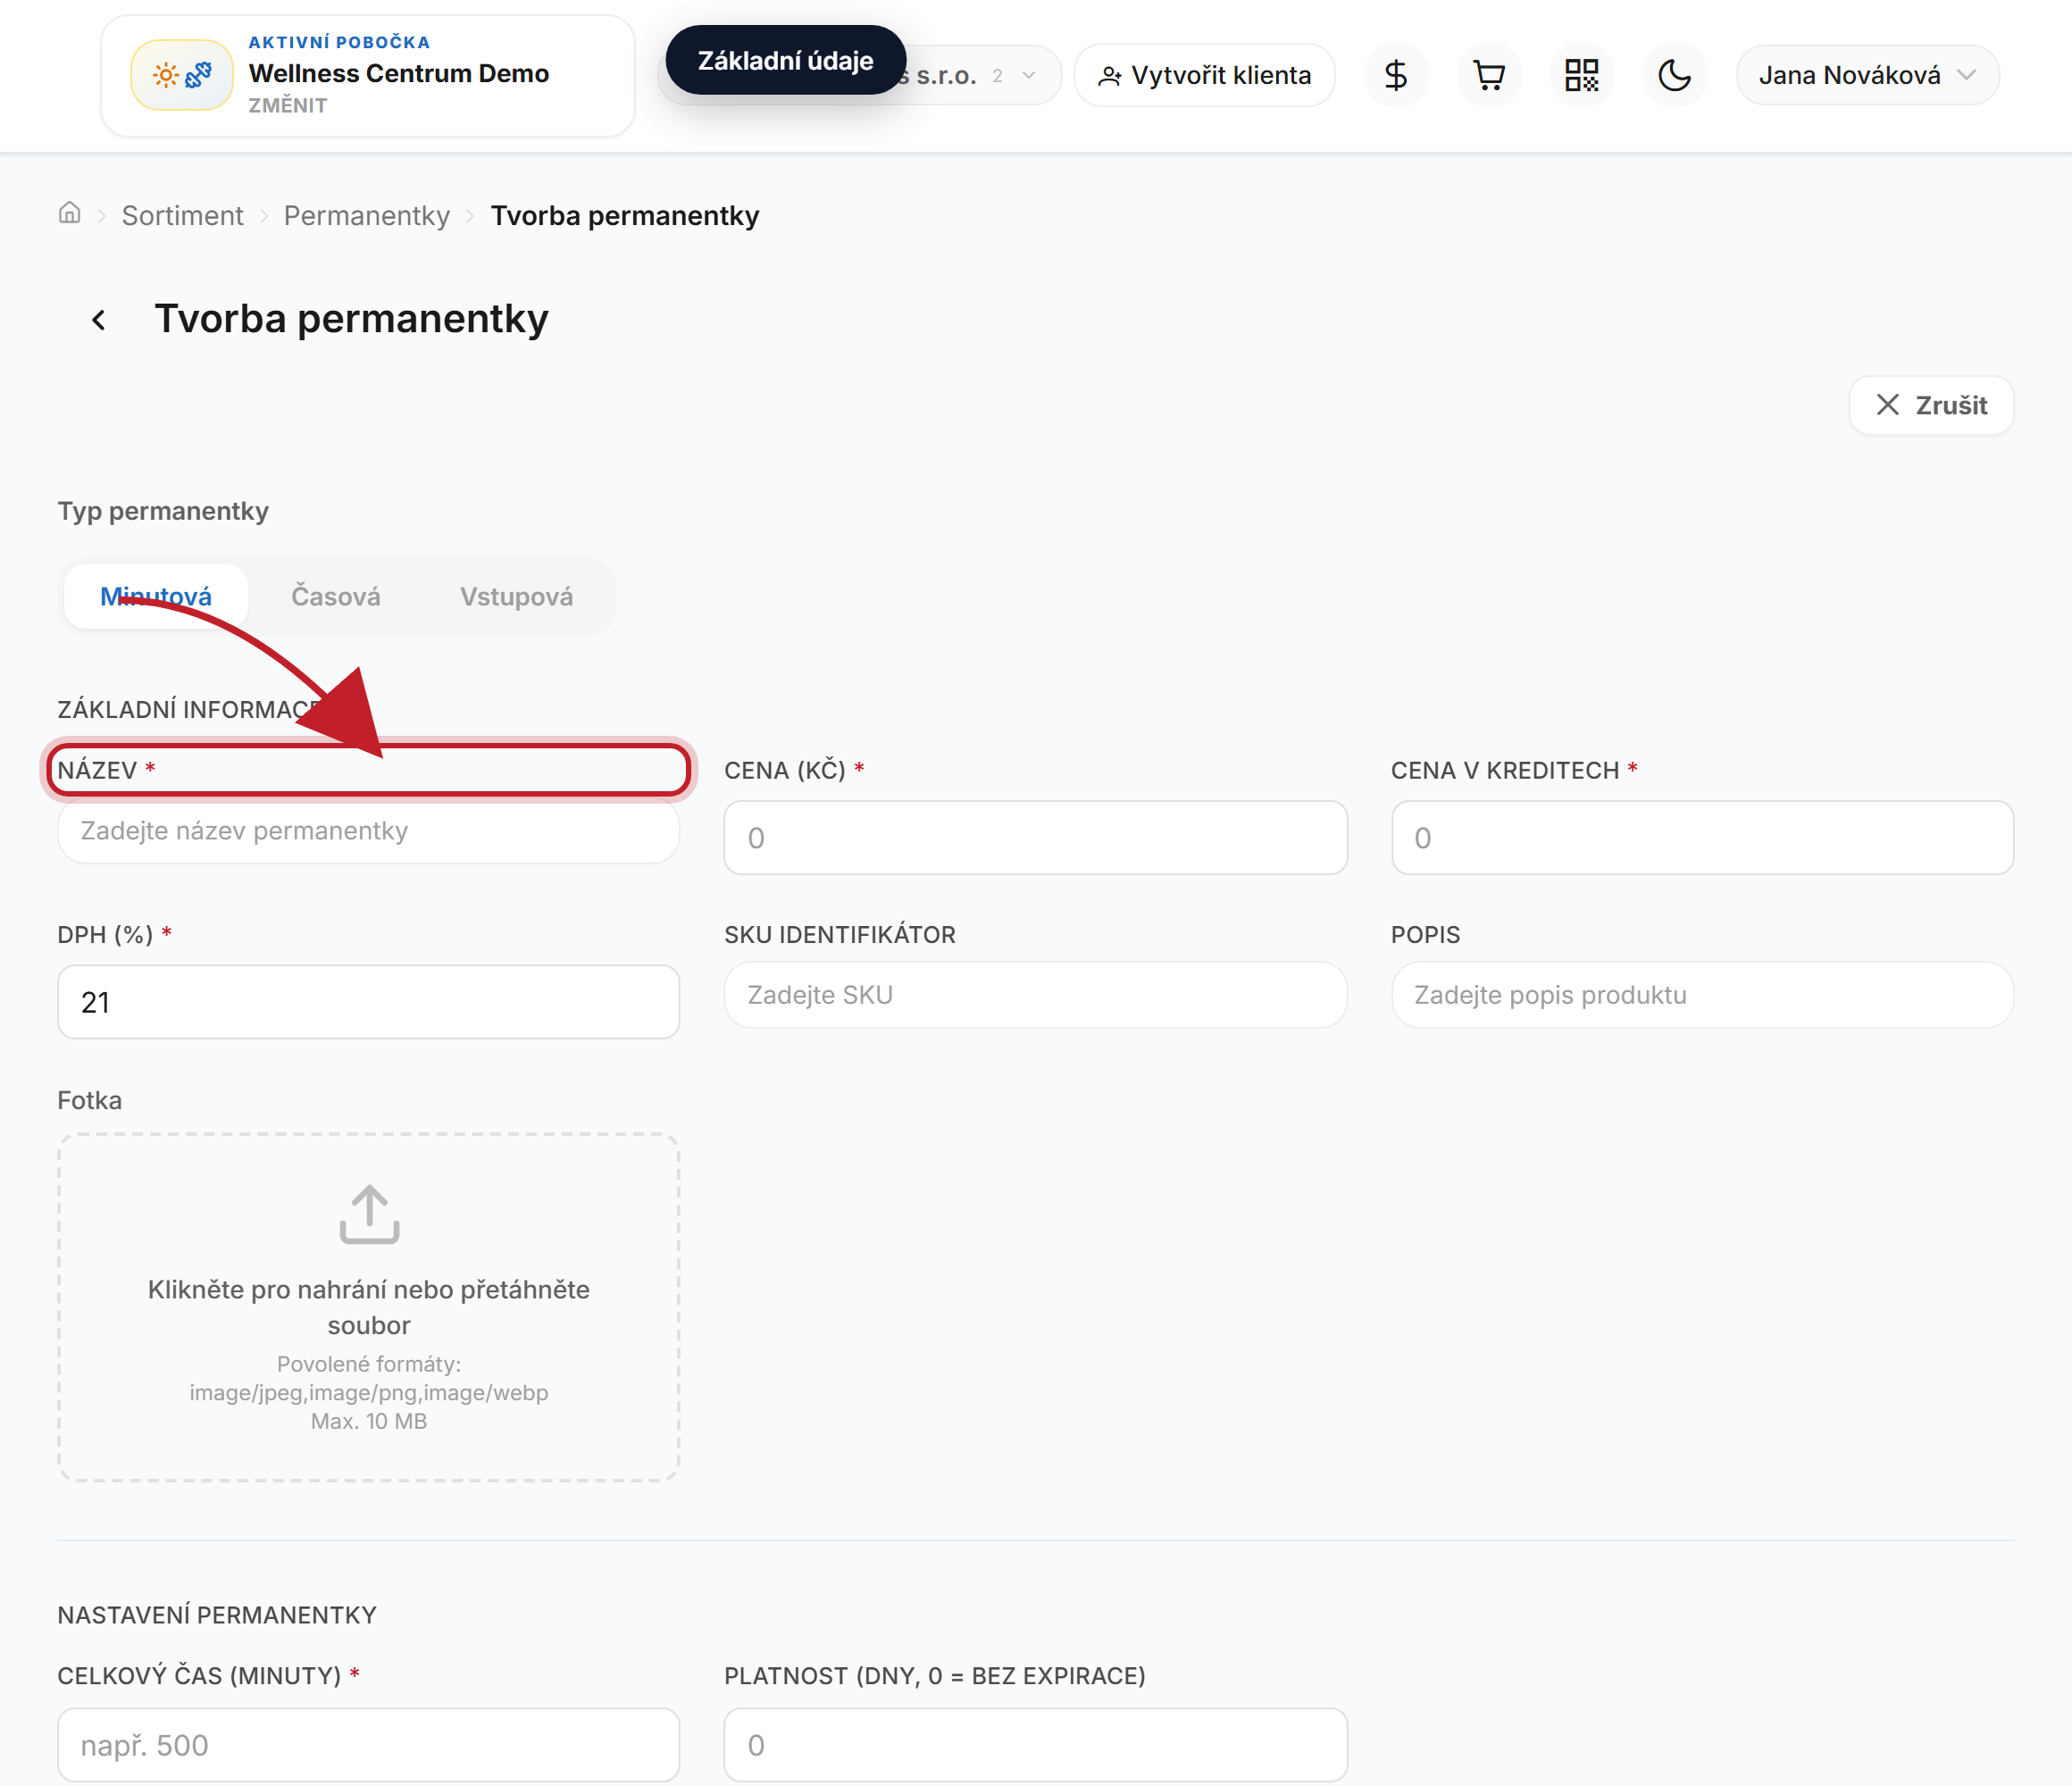Open the dollar sign payments icon

1396,75
